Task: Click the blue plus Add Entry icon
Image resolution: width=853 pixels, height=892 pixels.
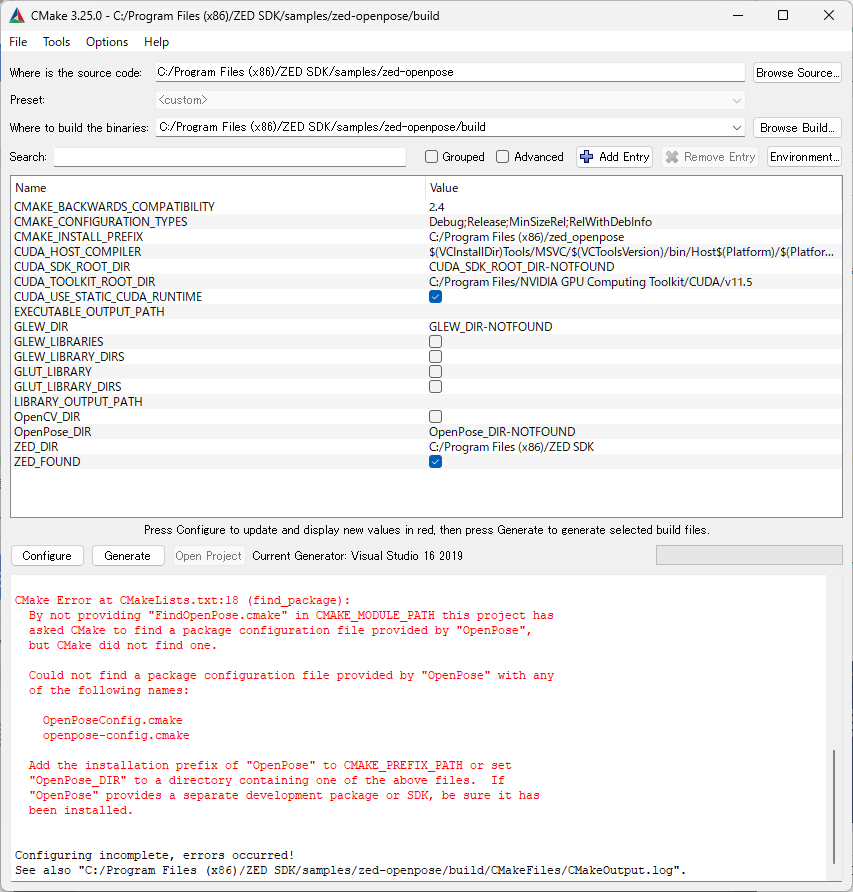Action: point(587,157)
